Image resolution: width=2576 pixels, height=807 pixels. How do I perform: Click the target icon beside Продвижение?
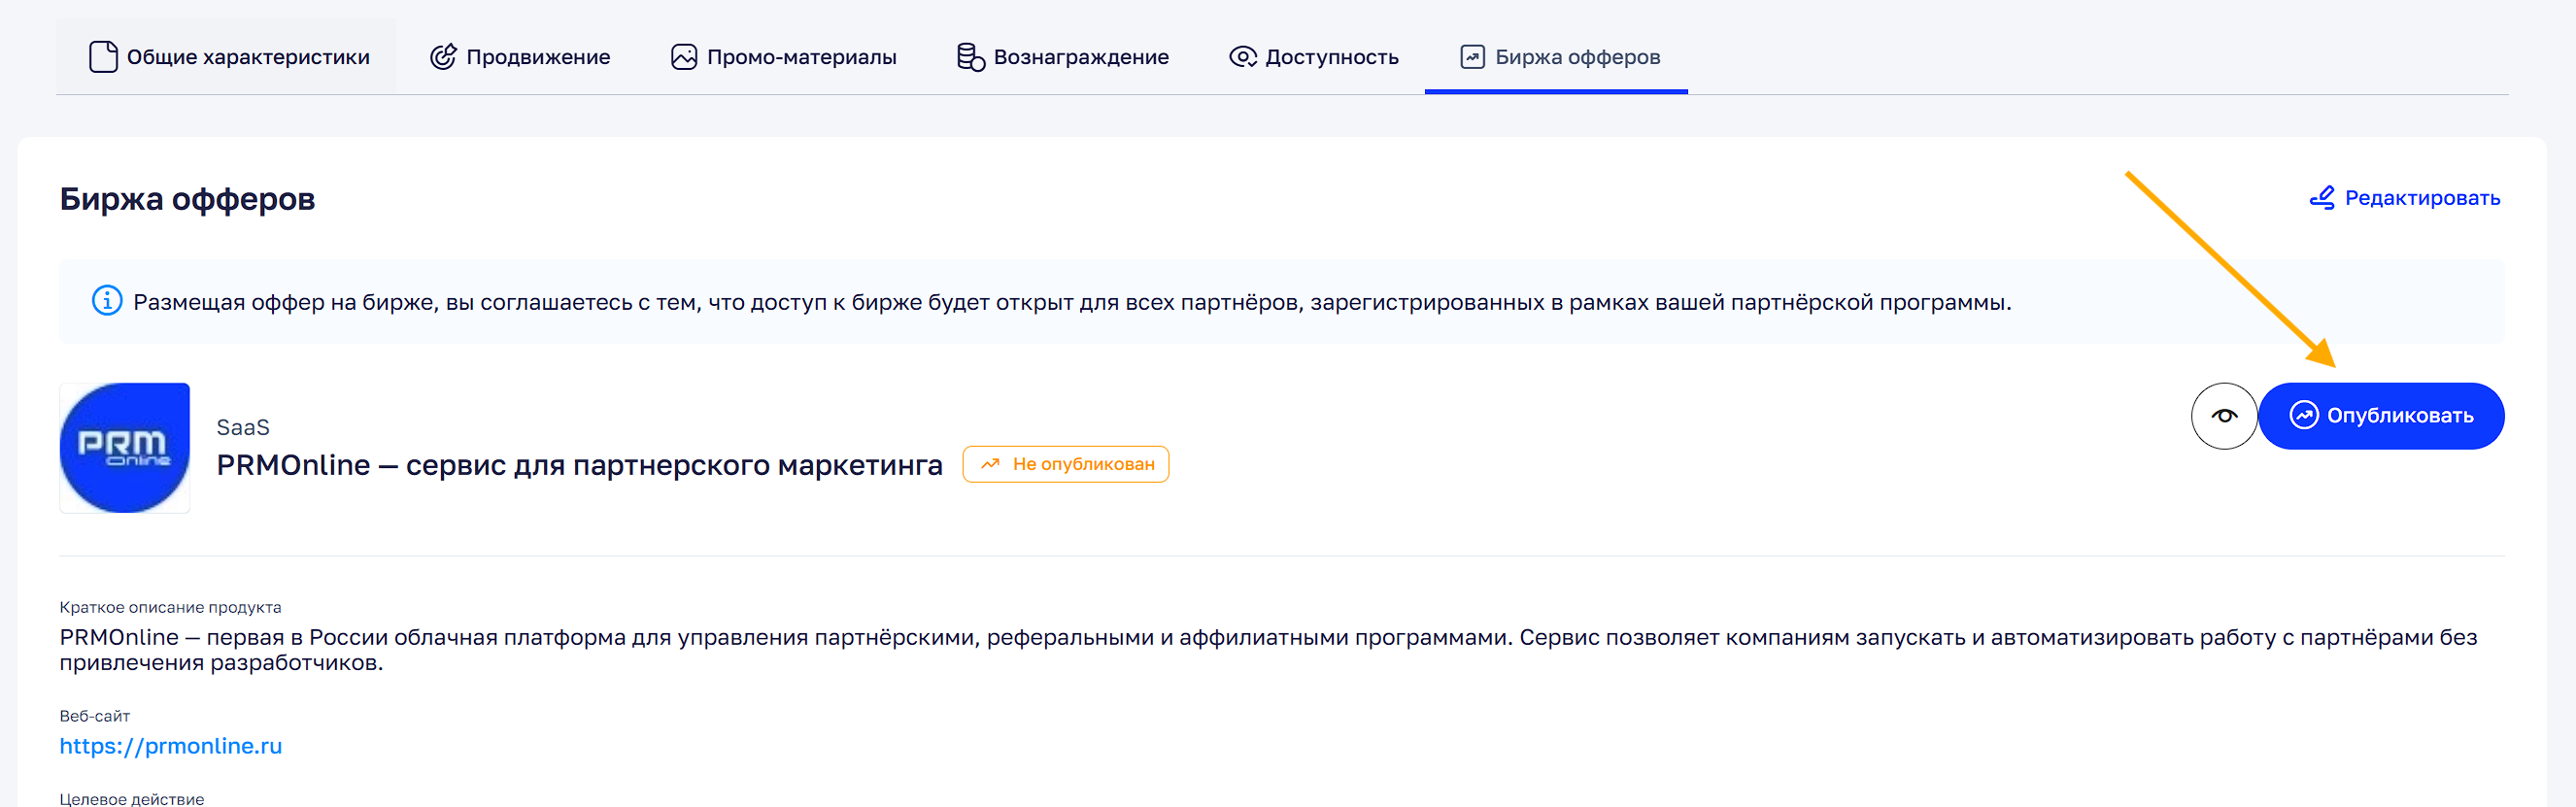443,57
